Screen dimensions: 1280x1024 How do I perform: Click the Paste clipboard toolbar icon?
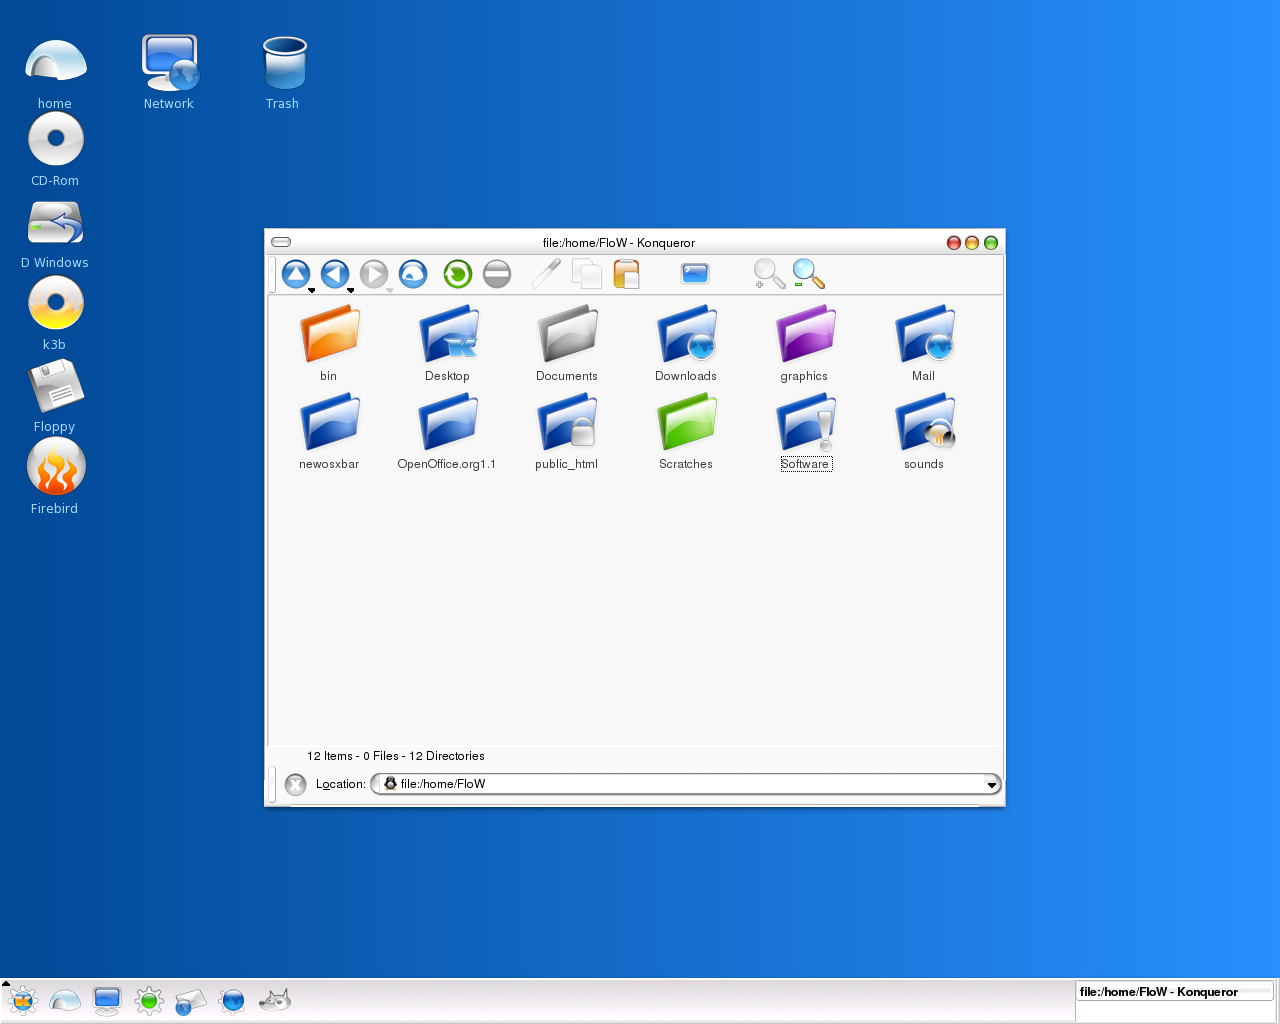pos(627,273)
